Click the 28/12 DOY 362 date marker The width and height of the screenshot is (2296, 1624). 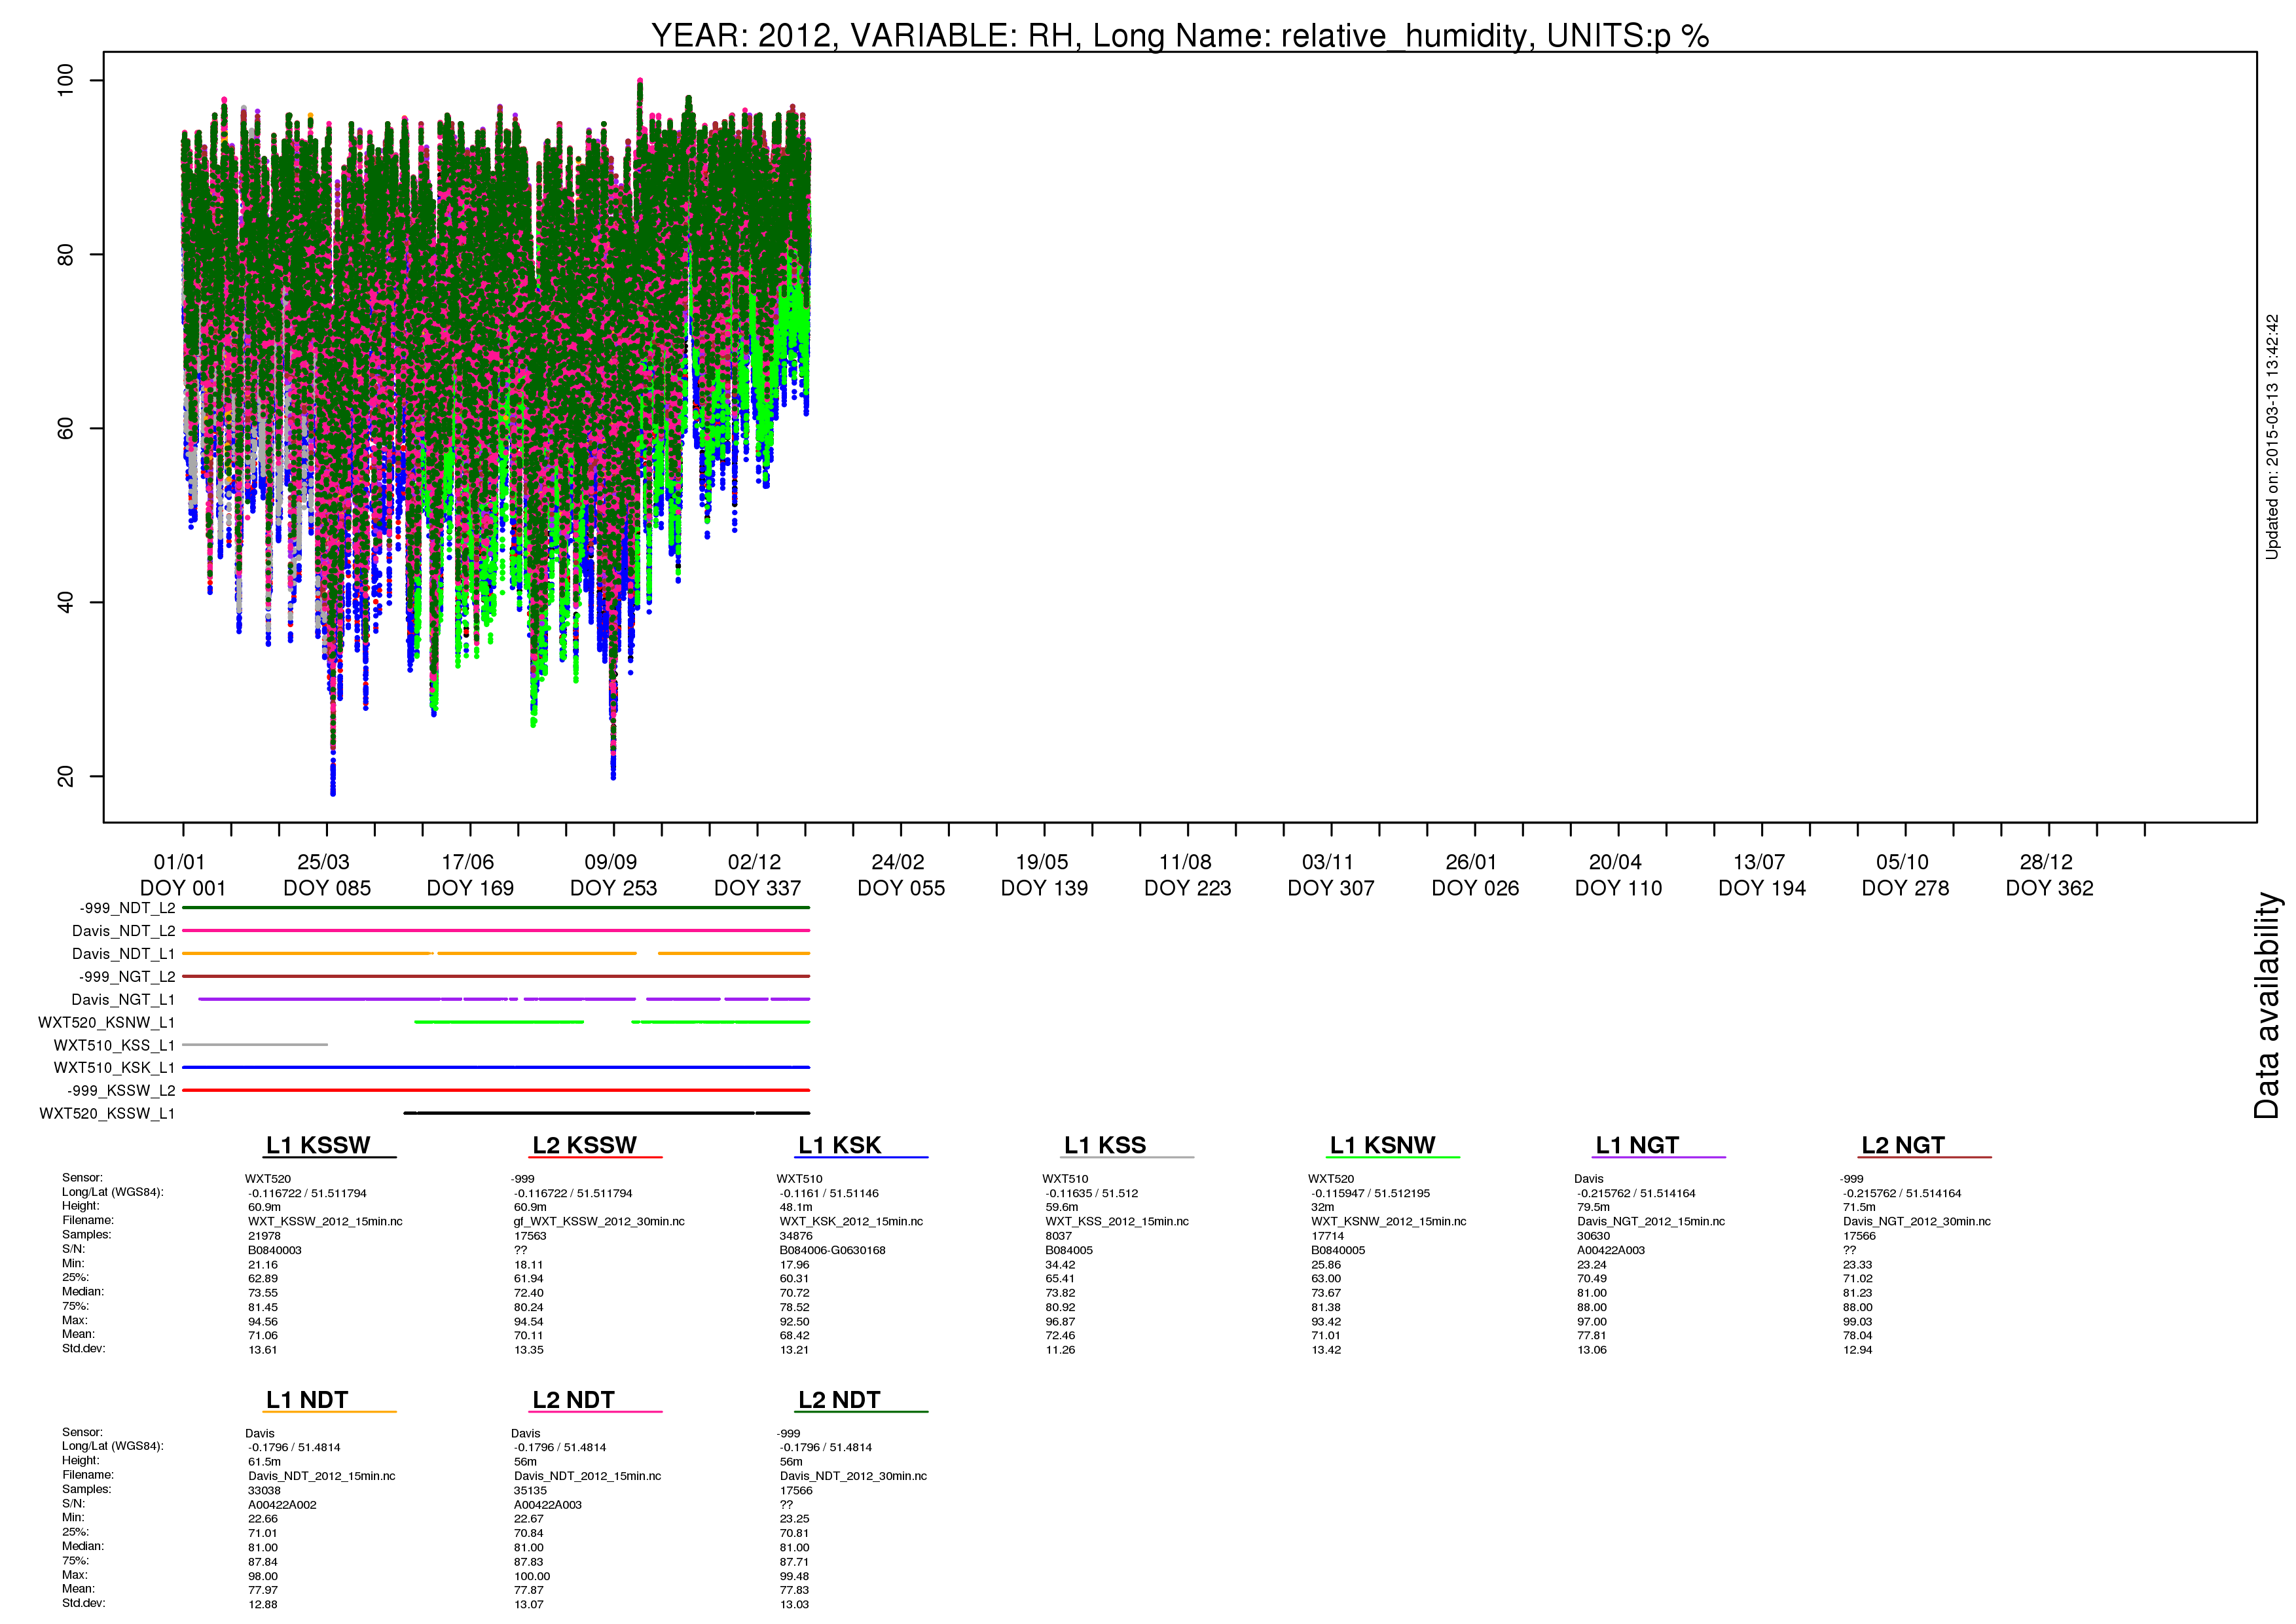pyautogui.click(x=2049, y=875)
